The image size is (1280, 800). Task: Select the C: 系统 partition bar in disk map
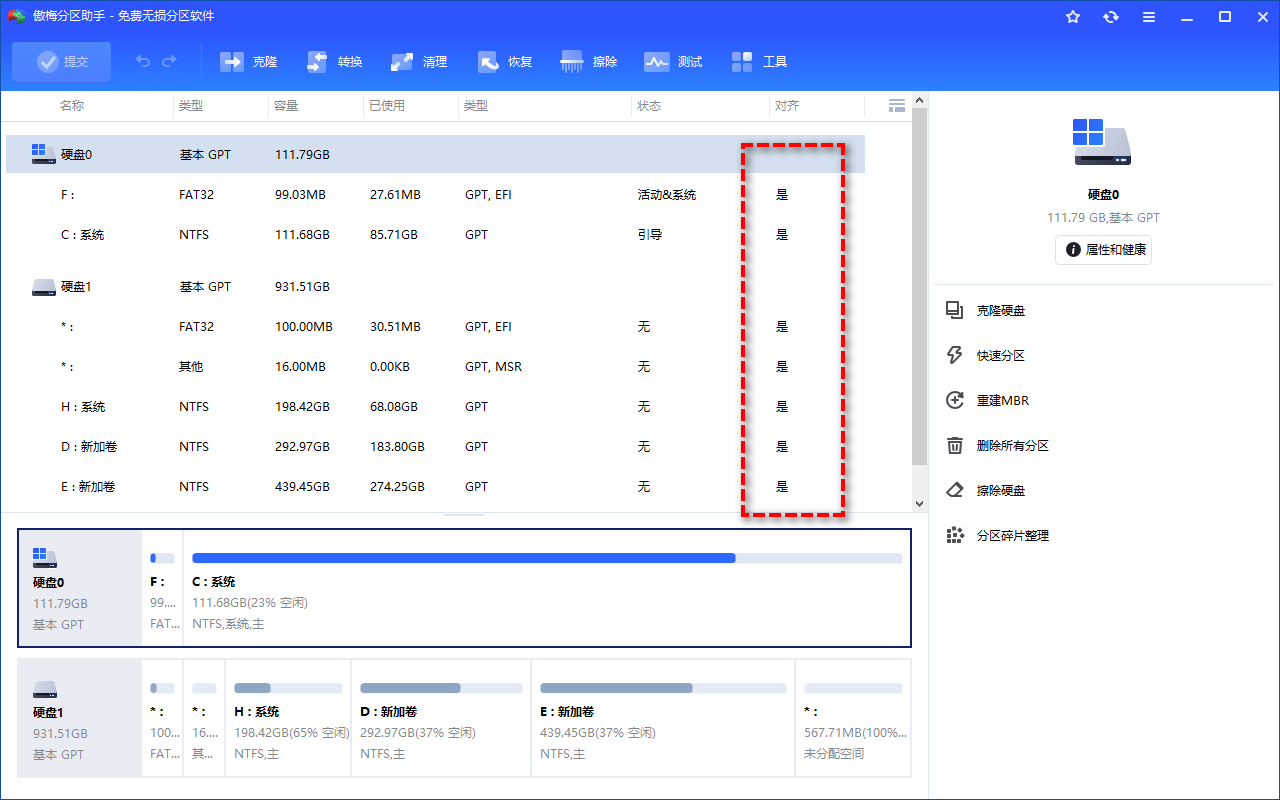click(547, 588)
